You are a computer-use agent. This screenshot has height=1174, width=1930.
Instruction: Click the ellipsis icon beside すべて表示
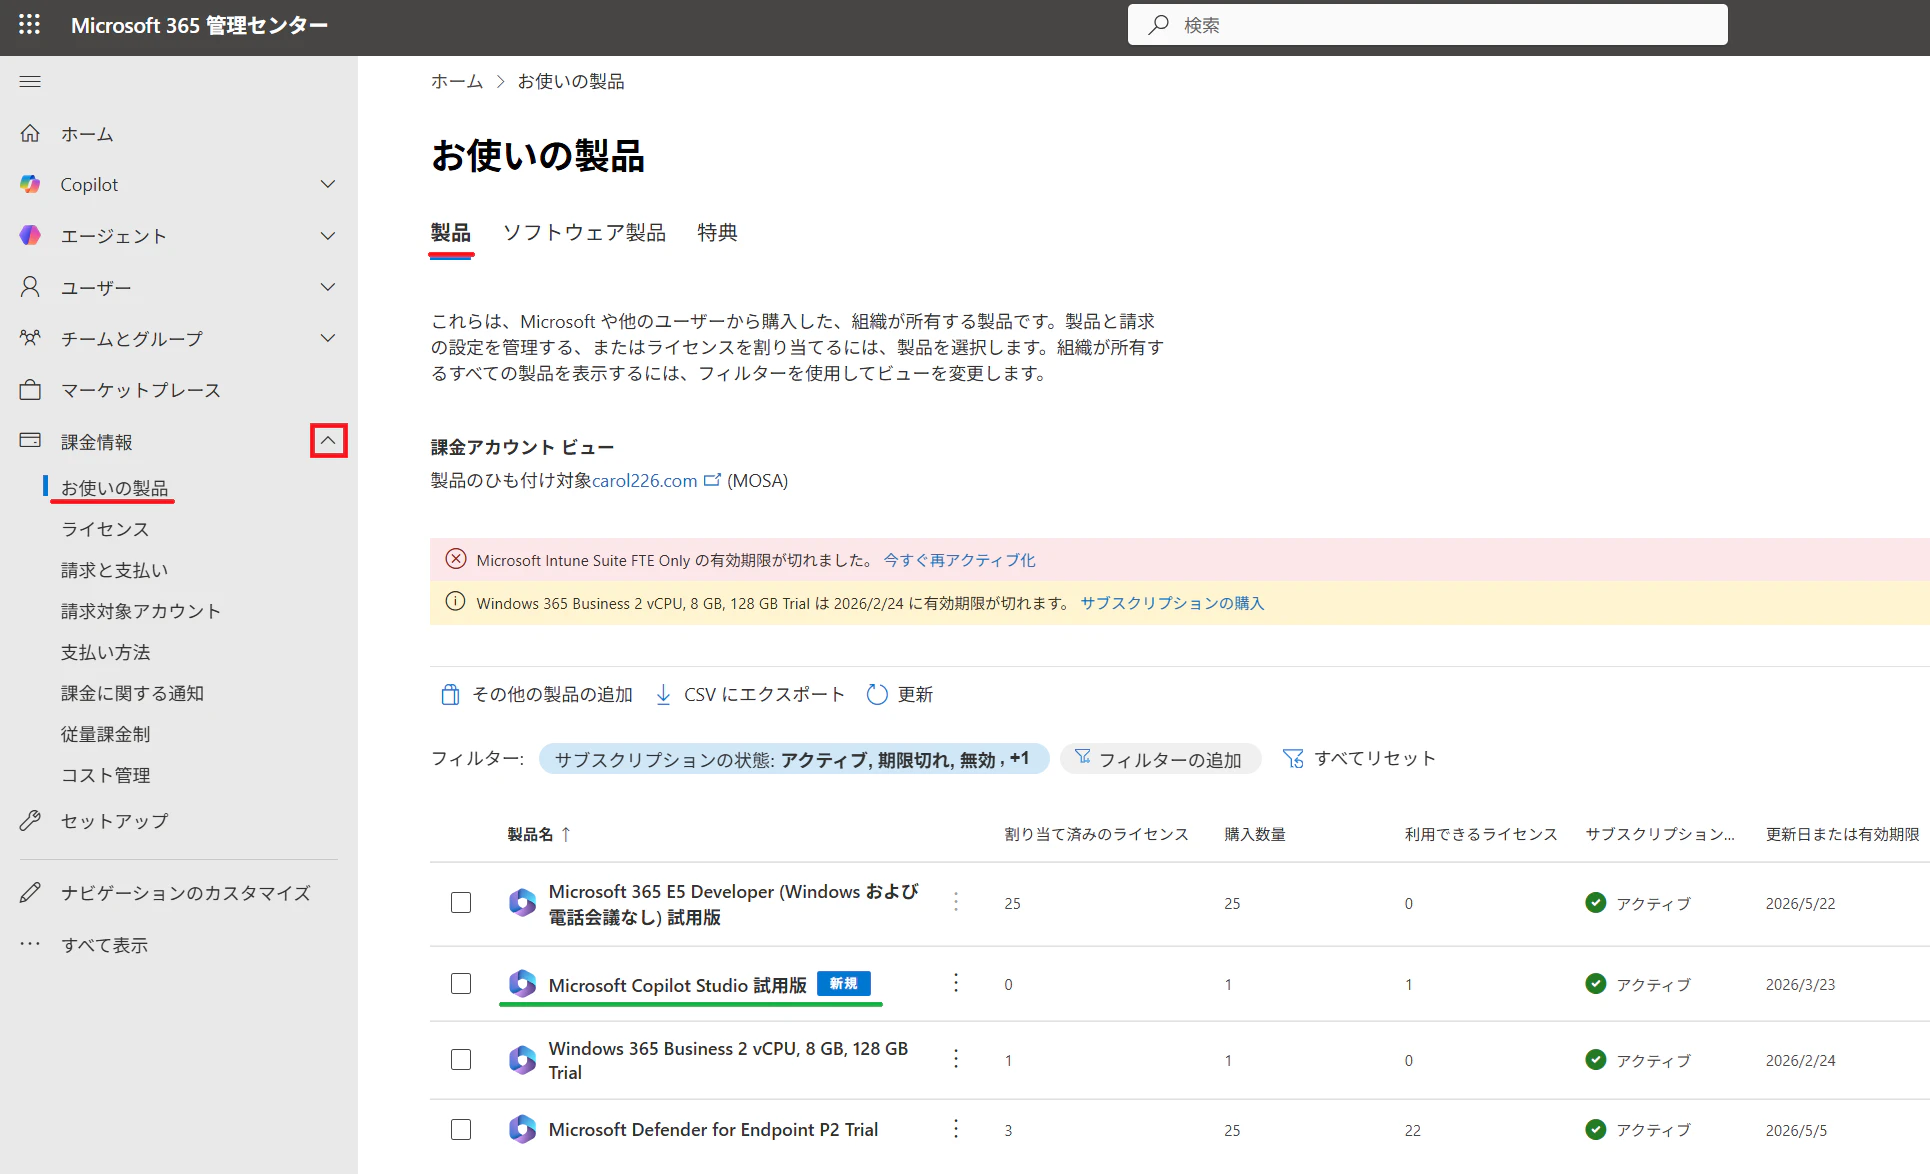coord(30,943)
